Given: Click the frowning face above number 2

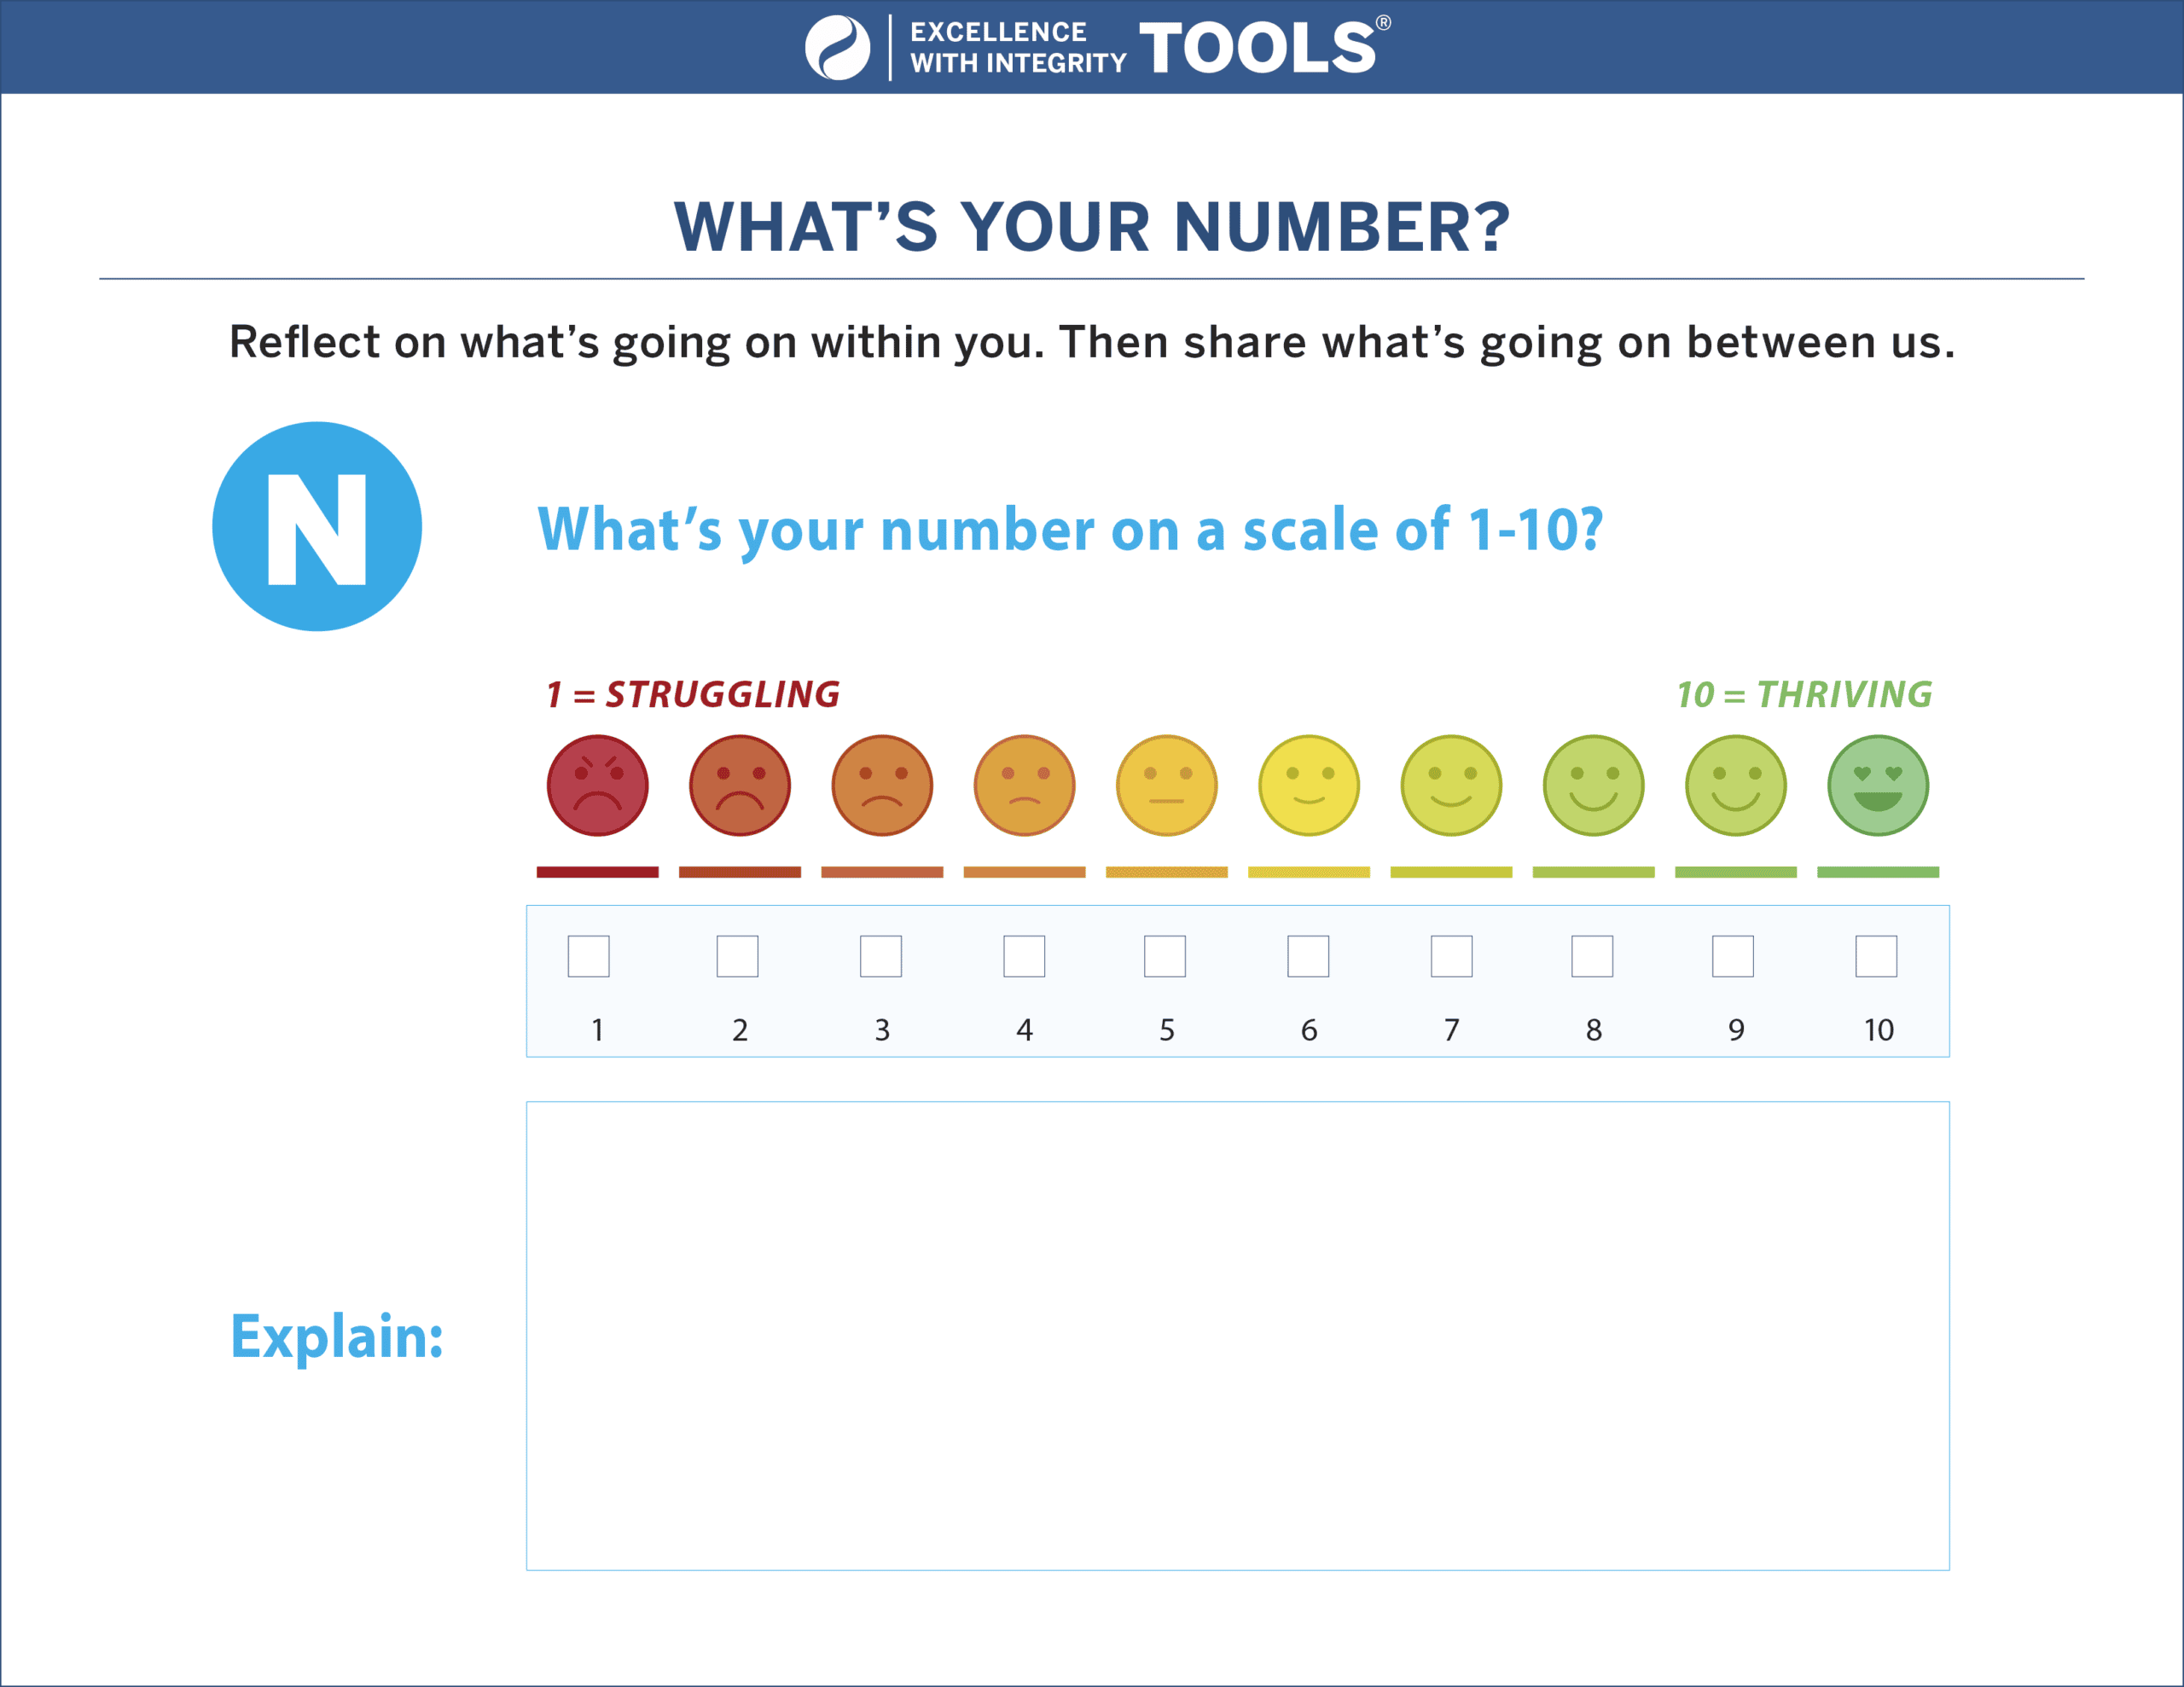Looking at the screenshot, I should tap(739, 785).
